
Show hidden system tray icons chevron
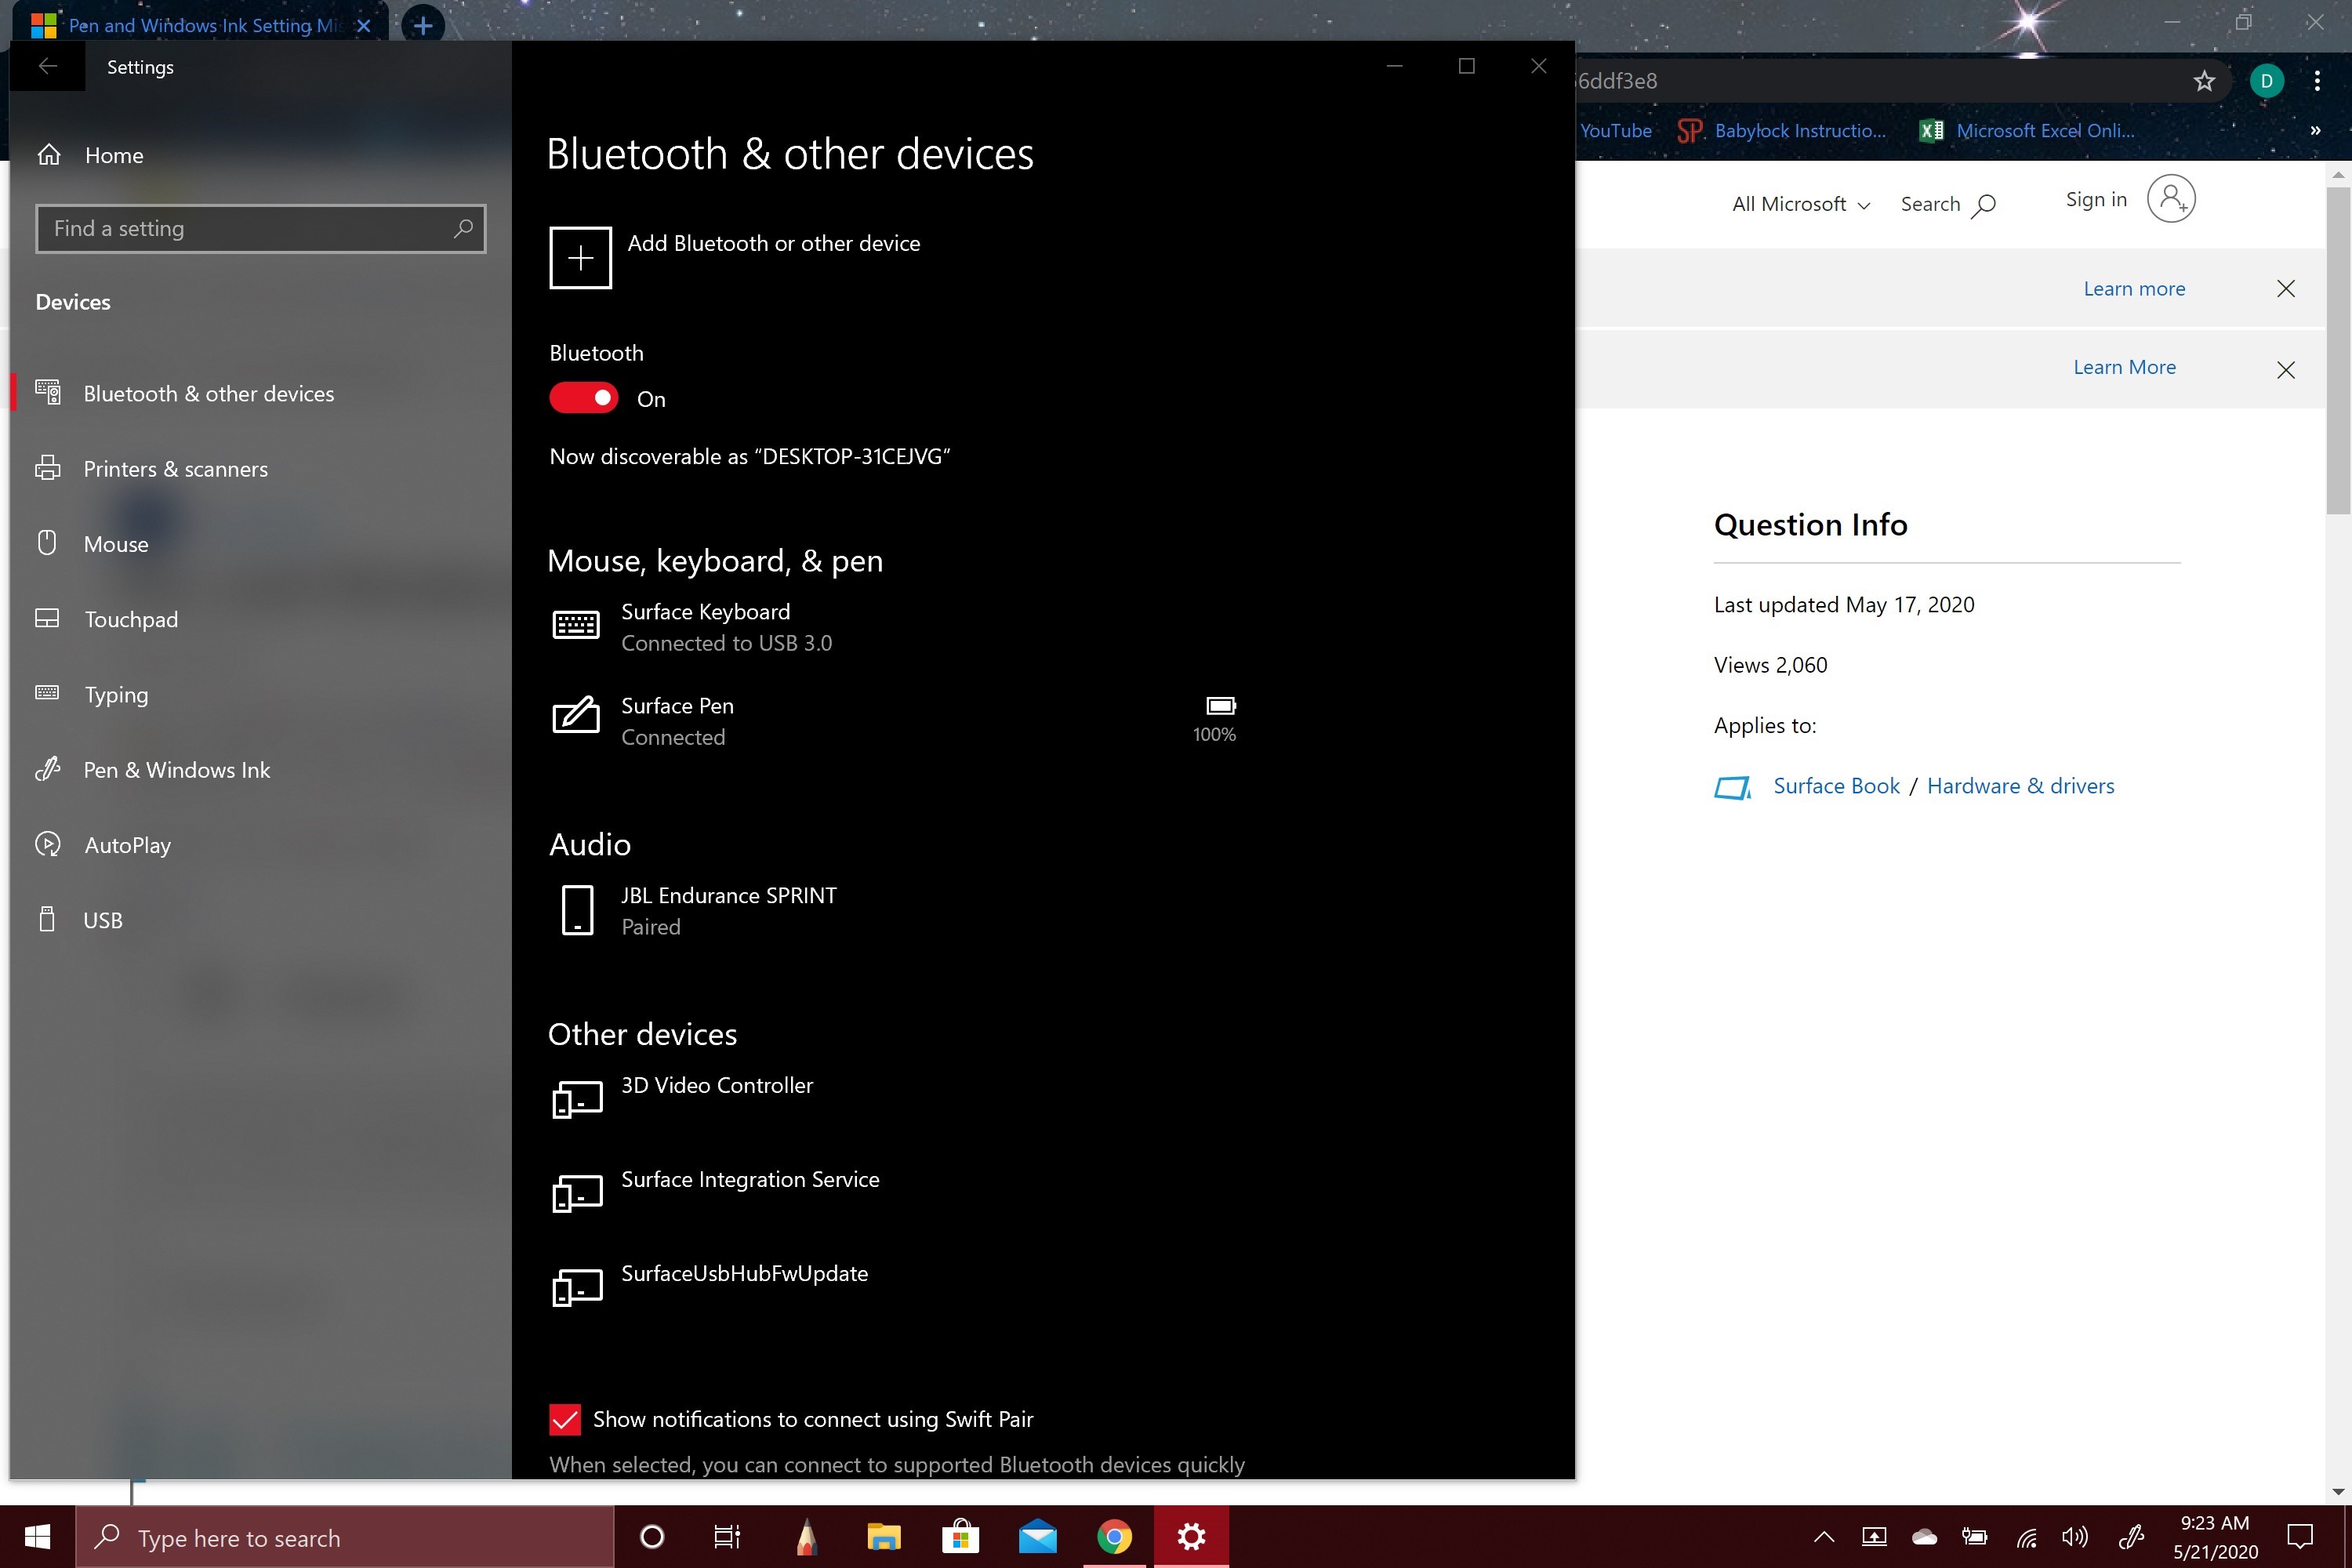click(x=1823, y=1537)
